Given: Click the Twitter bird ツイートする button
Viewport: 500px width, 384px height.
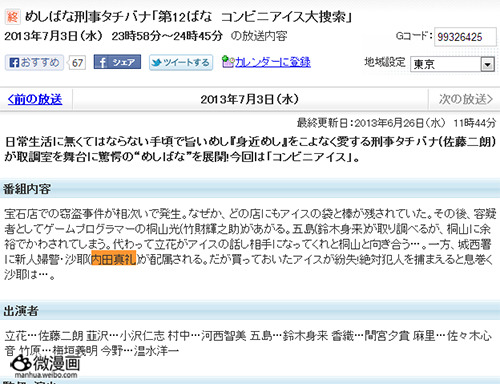Looking at the screenshot, I should coord(181,62).
